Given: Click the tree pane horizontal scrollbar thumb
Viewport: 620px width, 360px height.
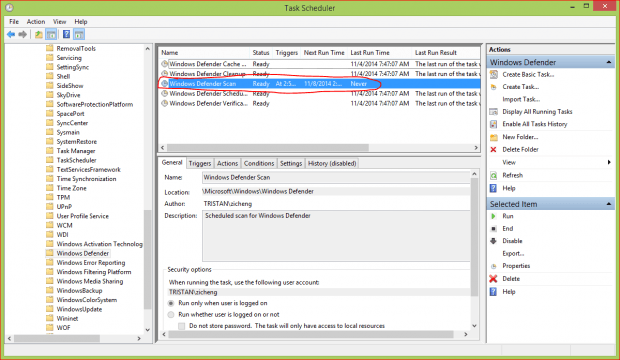Looking at the screenshot, I should coord(57,339).
